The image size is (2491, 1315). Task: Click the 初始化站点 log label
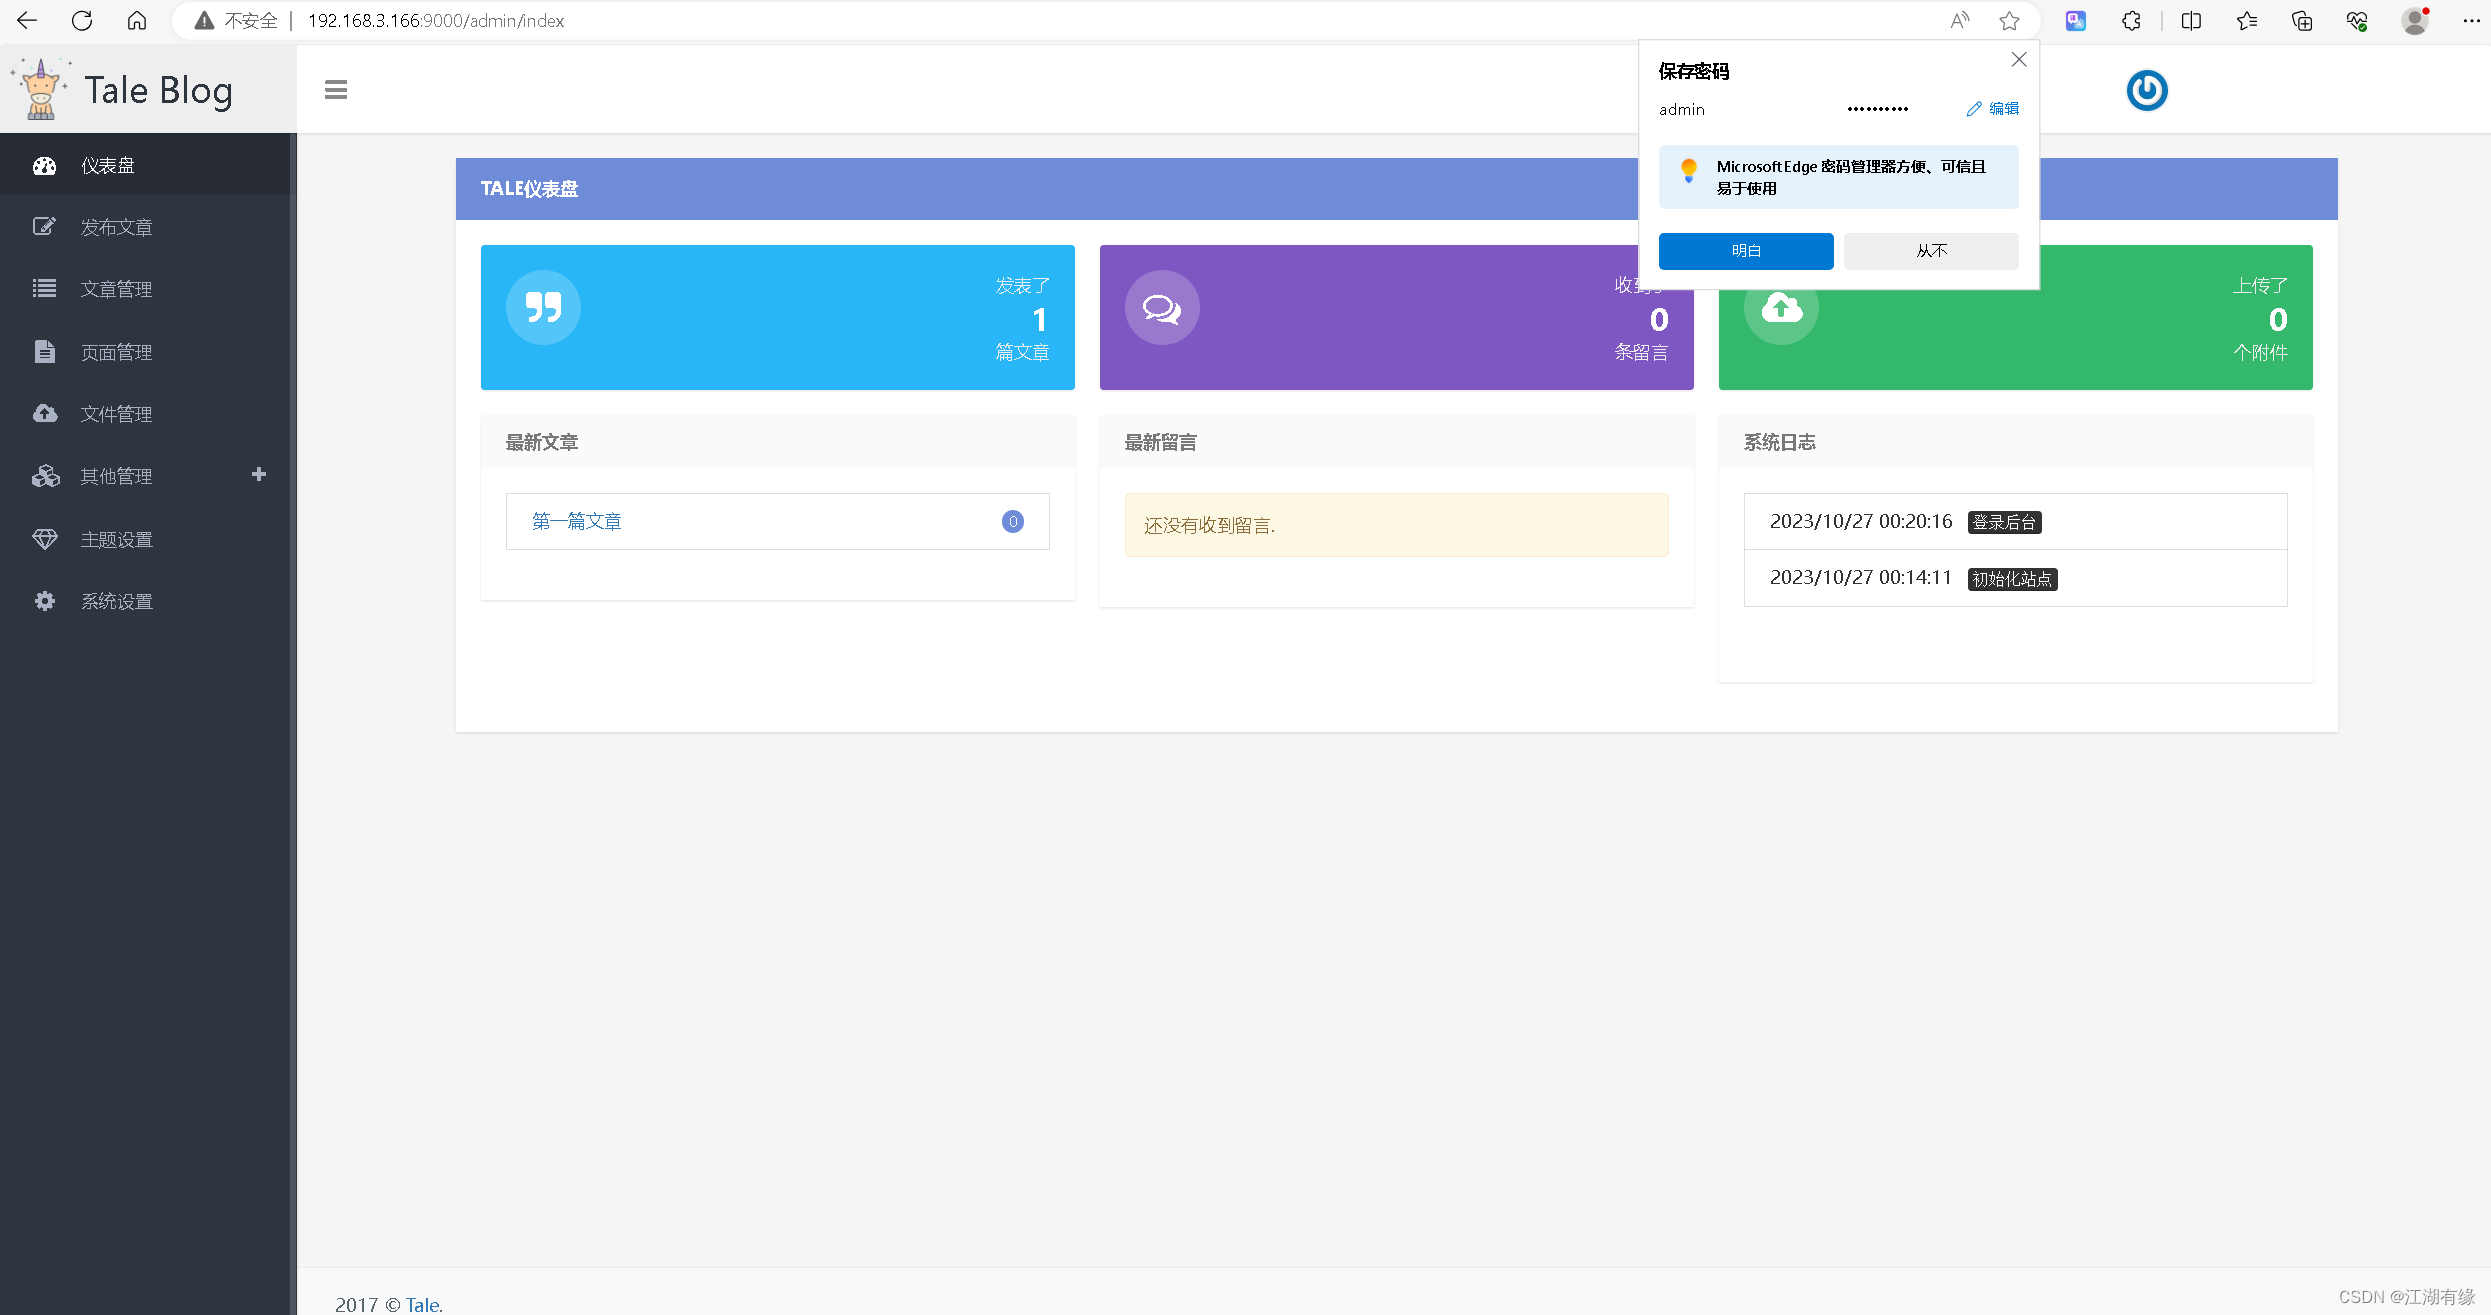(2012, 579)
